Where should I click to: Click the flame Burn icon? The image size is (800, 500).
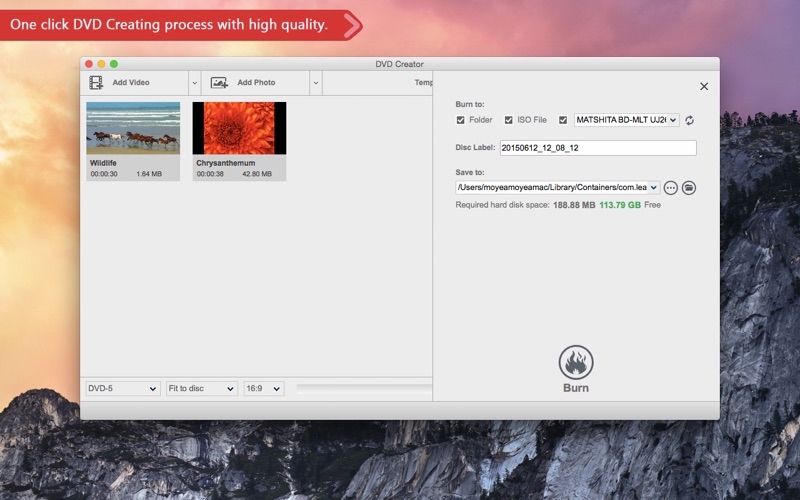[x=576, y=362]
